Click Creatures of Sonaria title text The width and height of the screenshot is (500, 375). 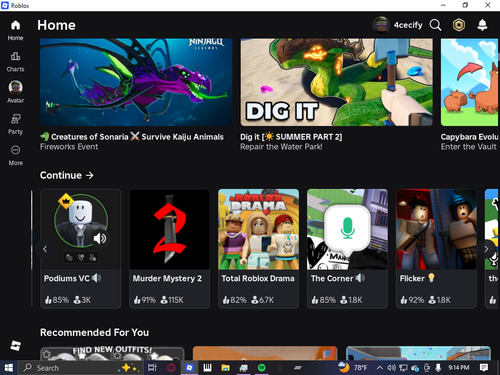[132, 137]
